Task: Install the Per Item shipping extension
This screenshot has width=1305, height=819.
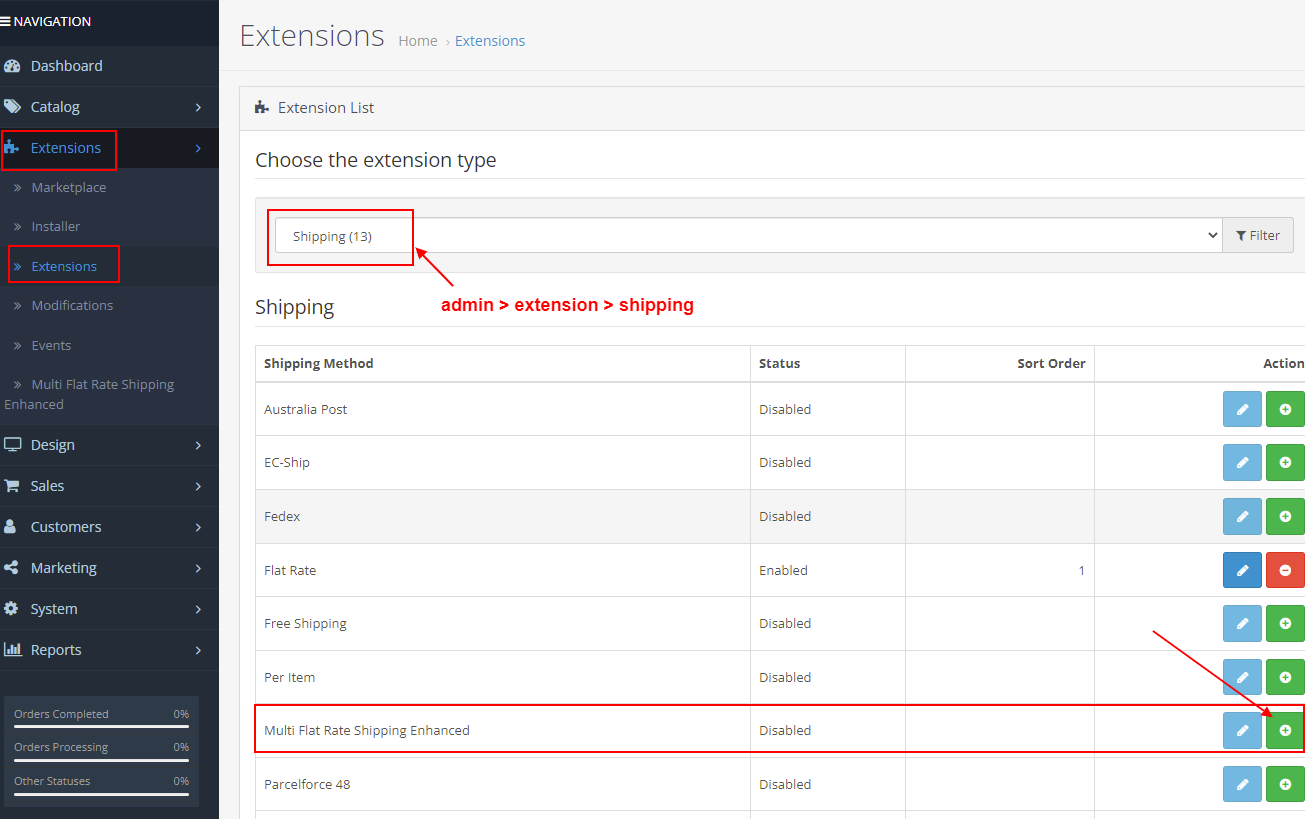Action: 1285,677
